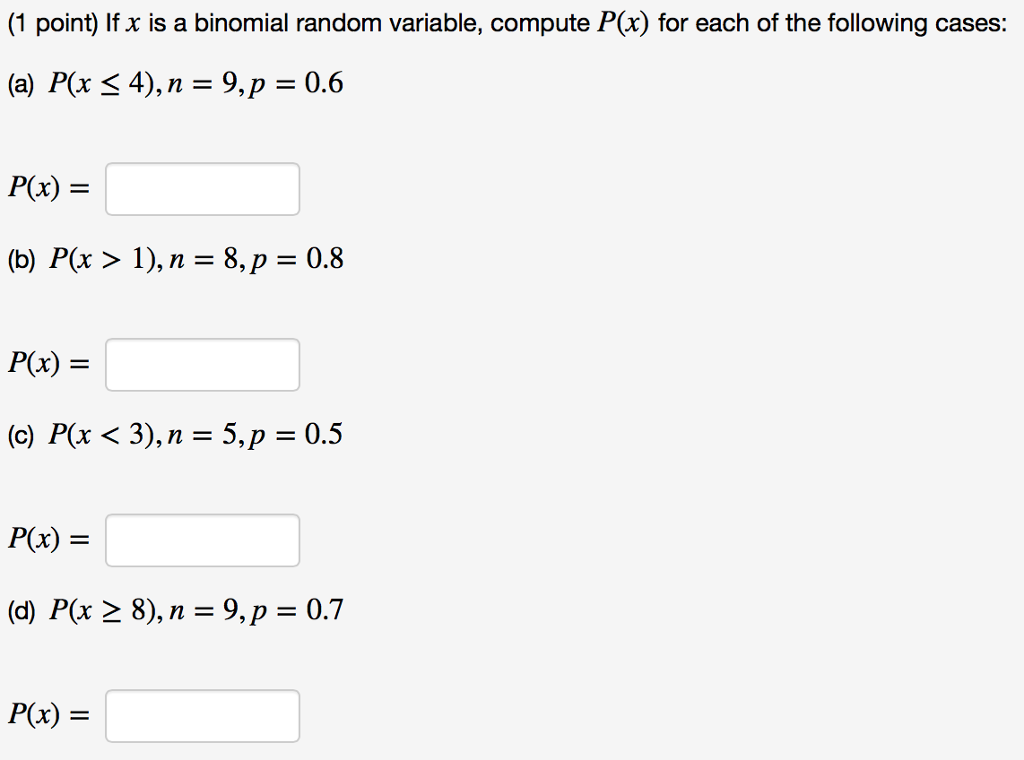Select the answer input for part (c)
The width and height of the screenshot is (1024, 760).
click(x=202, y=540)
